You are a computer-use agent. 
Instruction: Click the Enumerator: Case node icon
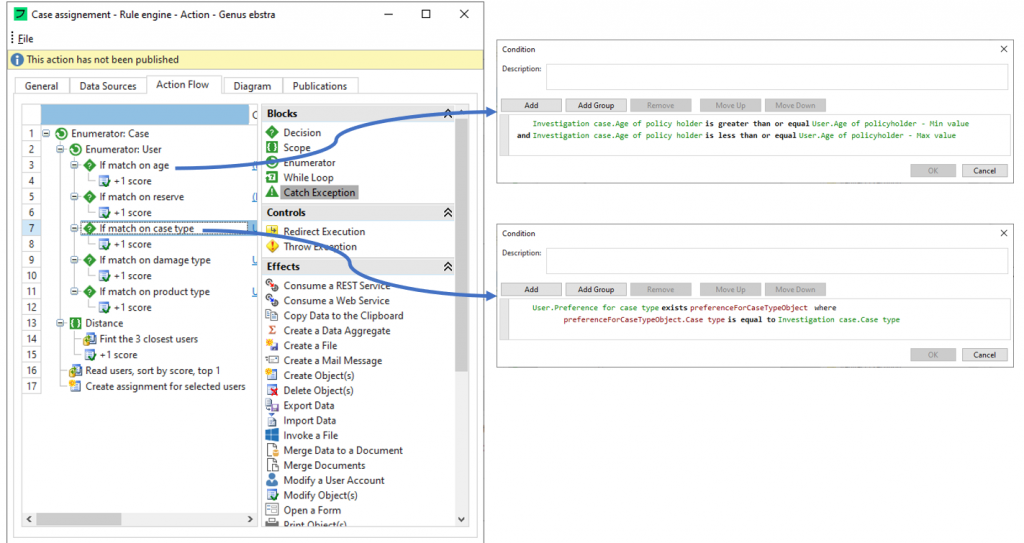[x=61, y=133]
